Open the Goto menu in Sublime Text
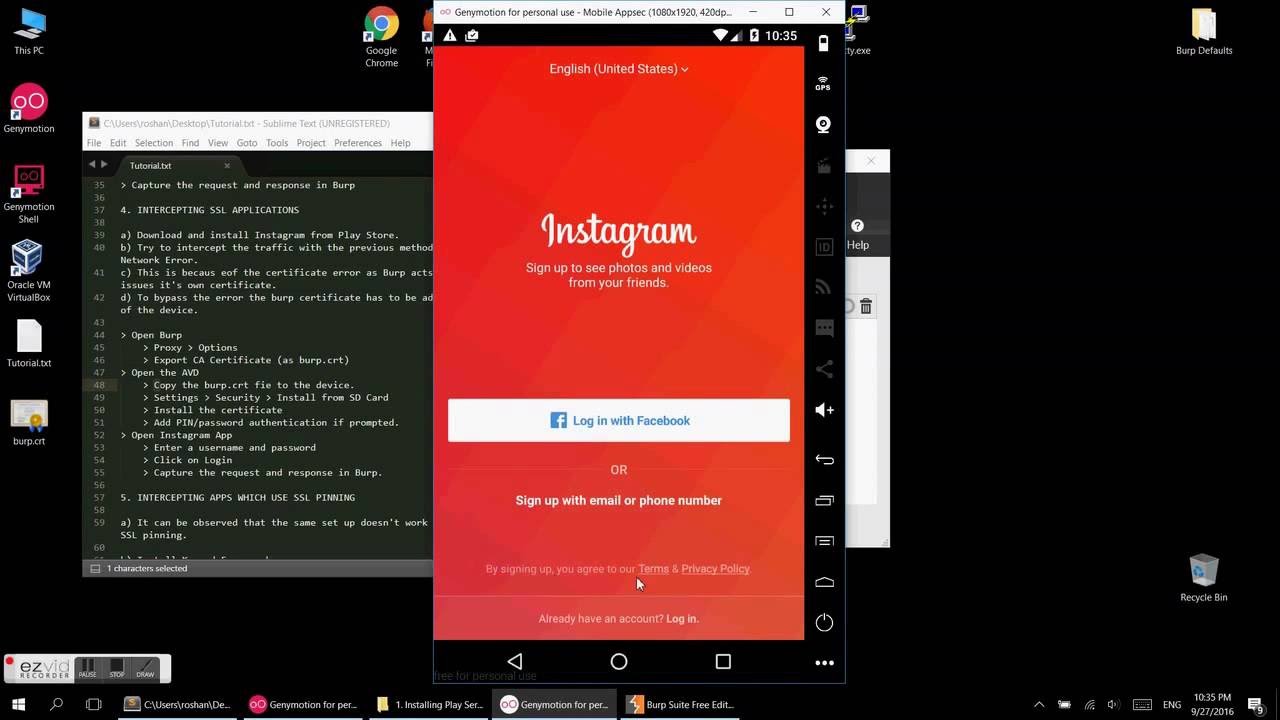 click(x=247, y=143)
